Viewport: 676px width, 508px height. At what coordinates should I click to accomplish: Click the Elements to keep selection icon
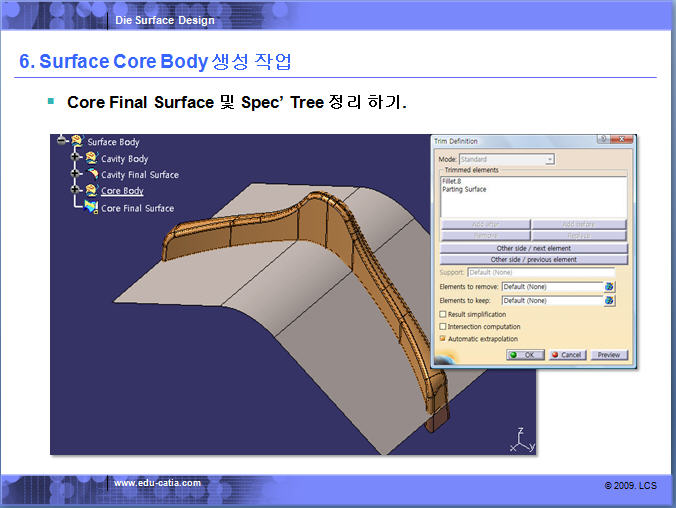609,300
